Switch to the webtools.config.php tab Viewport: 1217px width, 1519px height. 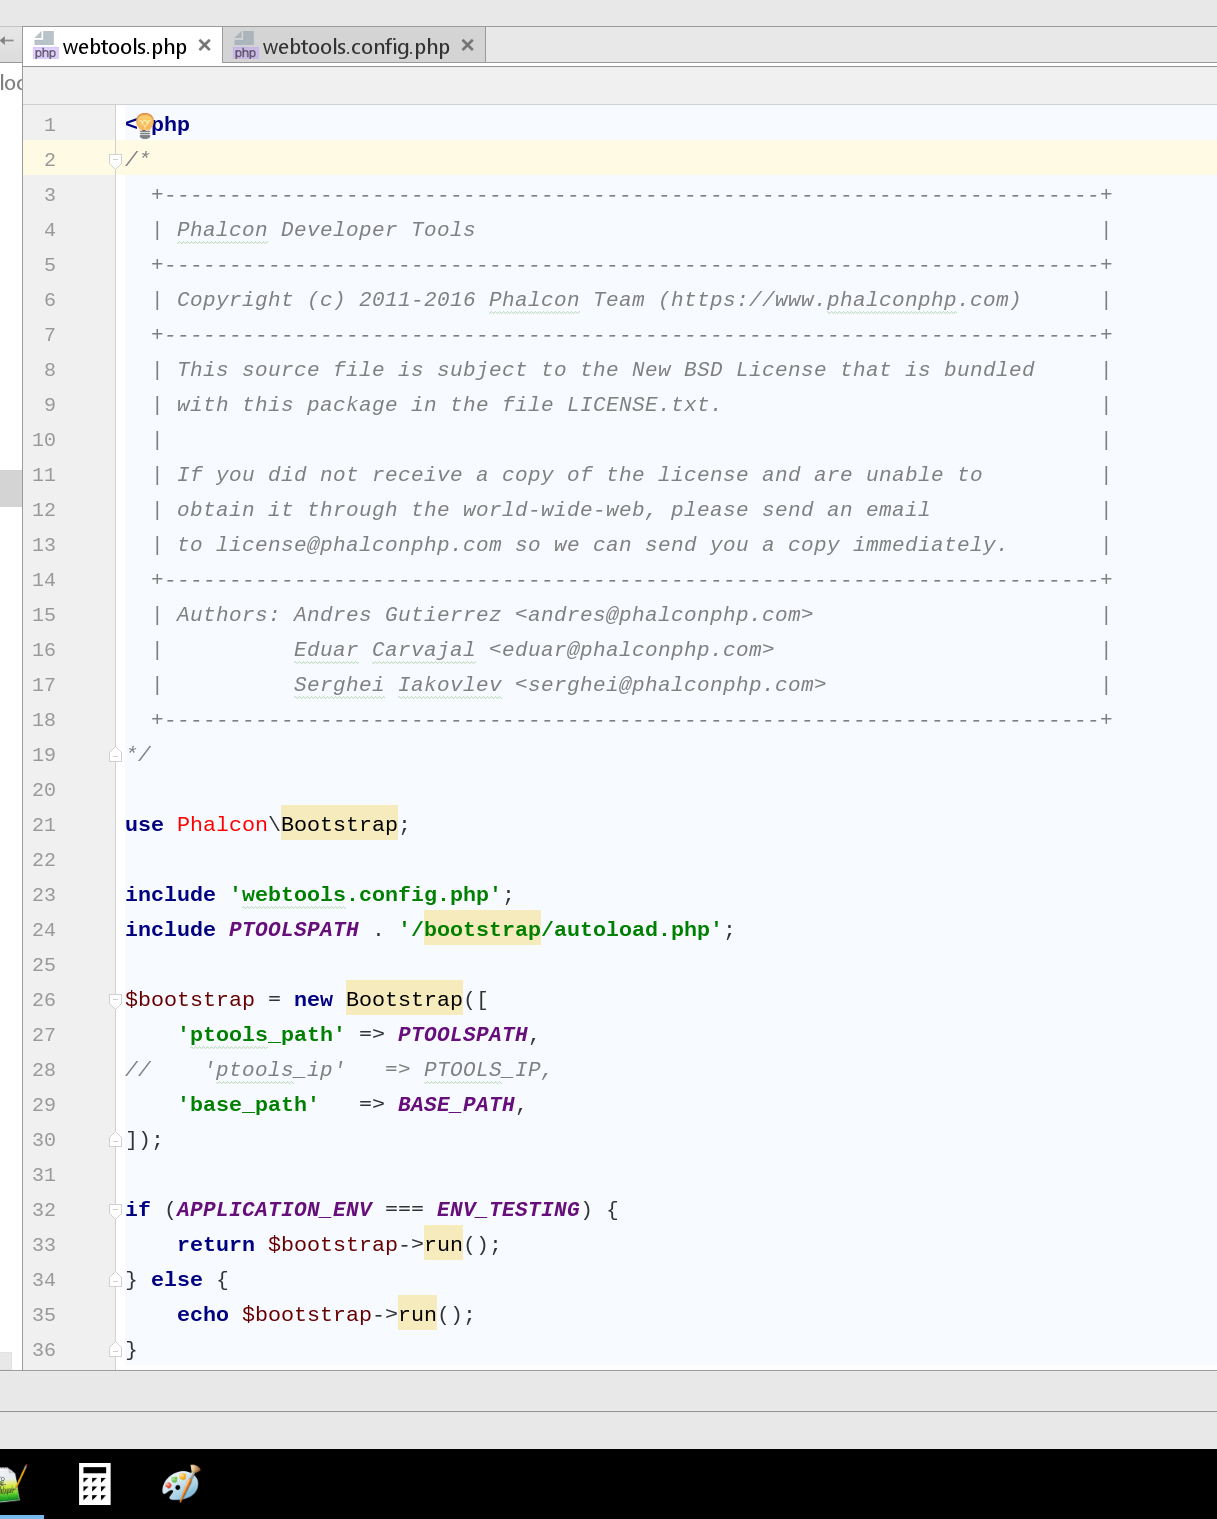pos(355,47)
